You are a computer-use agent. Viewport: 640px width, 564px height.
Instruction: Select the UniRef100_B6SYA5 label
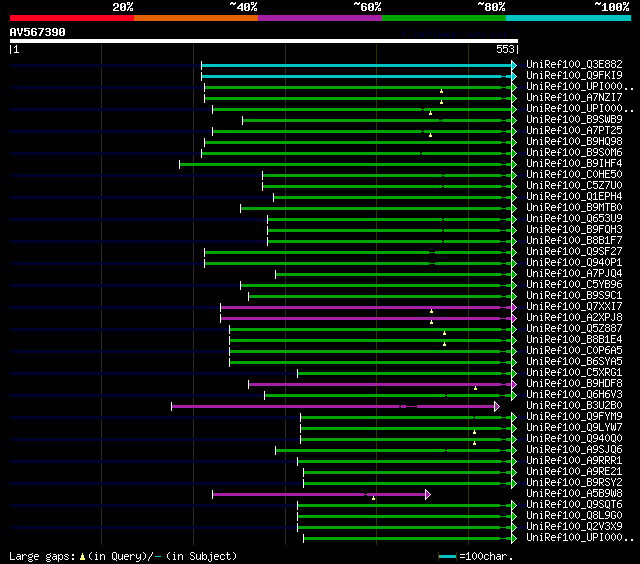pyautogui.click(x=574, y=362)
